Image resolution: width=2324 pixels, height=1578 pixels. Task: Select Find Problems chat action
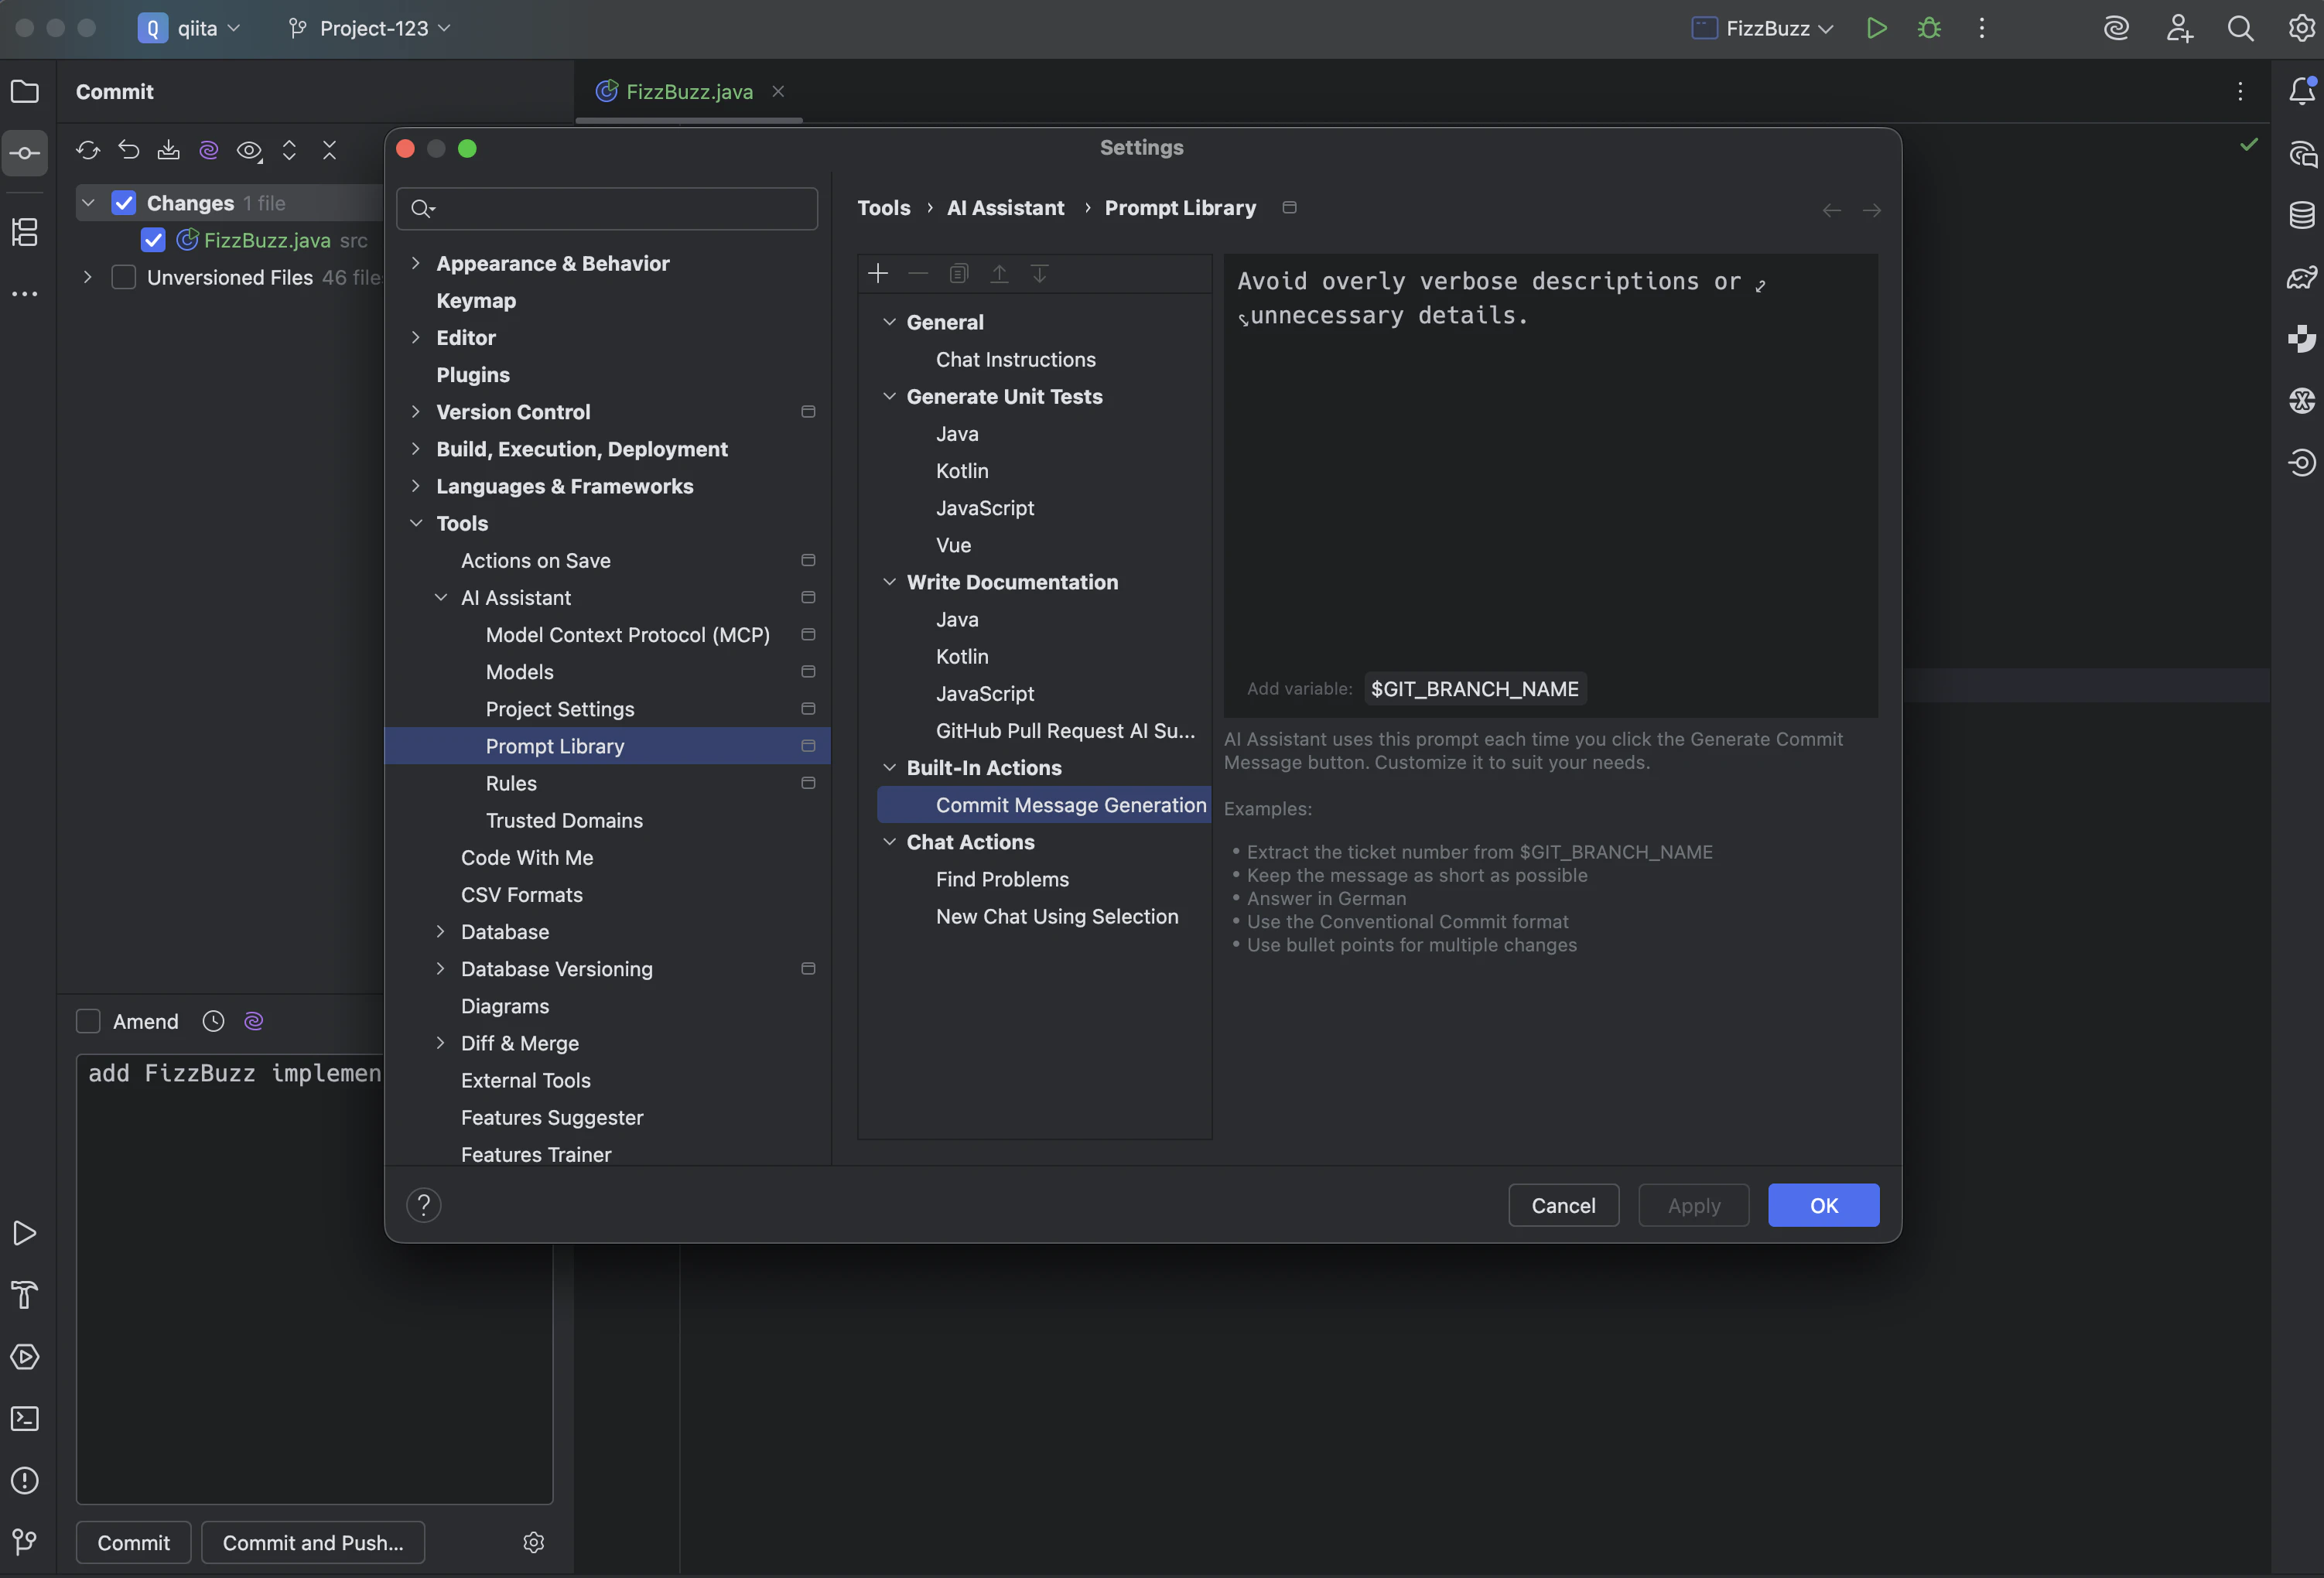coord(1002,879)
